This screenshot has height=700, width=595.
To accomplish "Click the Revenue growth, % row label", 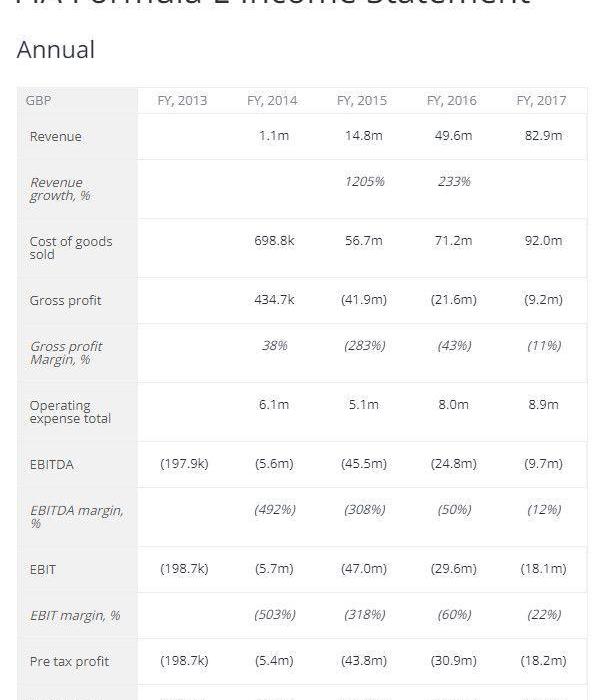I will pos(60,189).
